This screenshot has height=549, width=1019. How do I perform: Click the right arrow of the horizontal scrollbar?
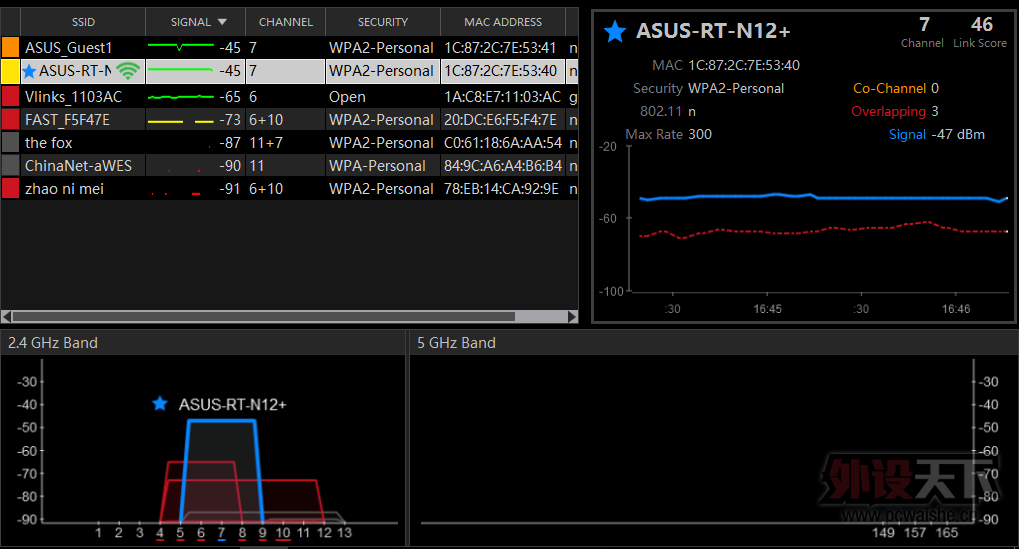(x=573, y=316)
